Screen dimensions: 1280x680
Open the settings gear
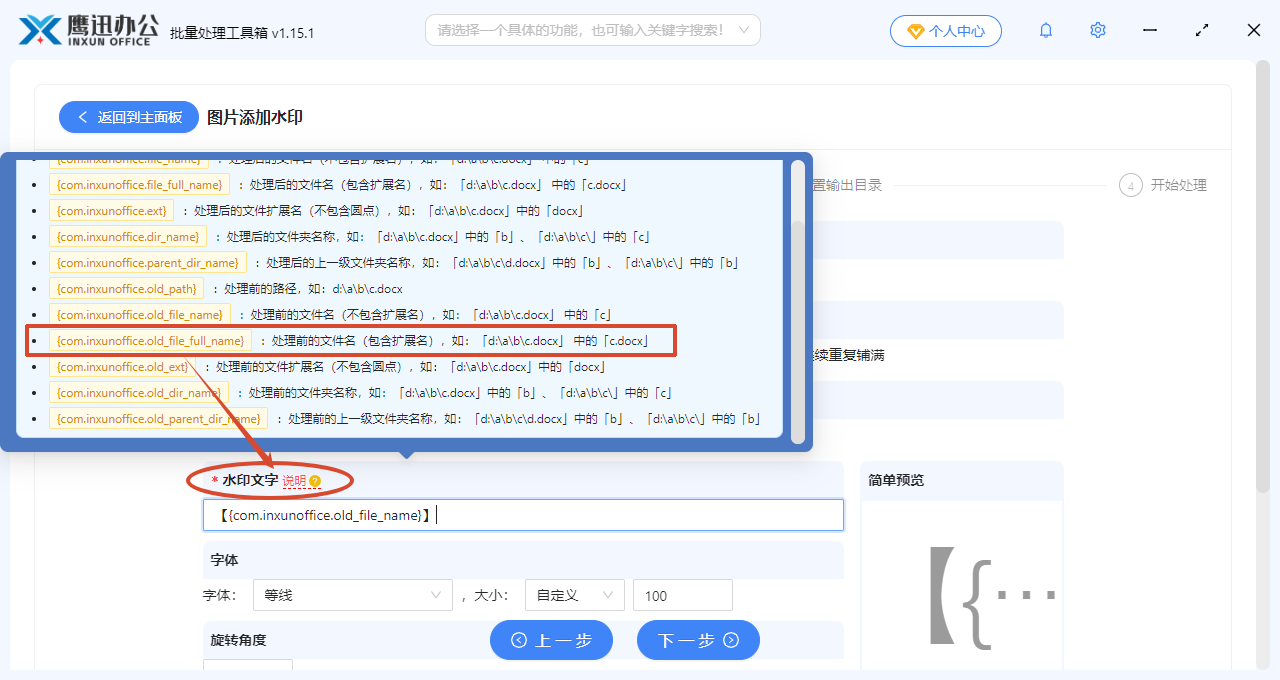1098,30
